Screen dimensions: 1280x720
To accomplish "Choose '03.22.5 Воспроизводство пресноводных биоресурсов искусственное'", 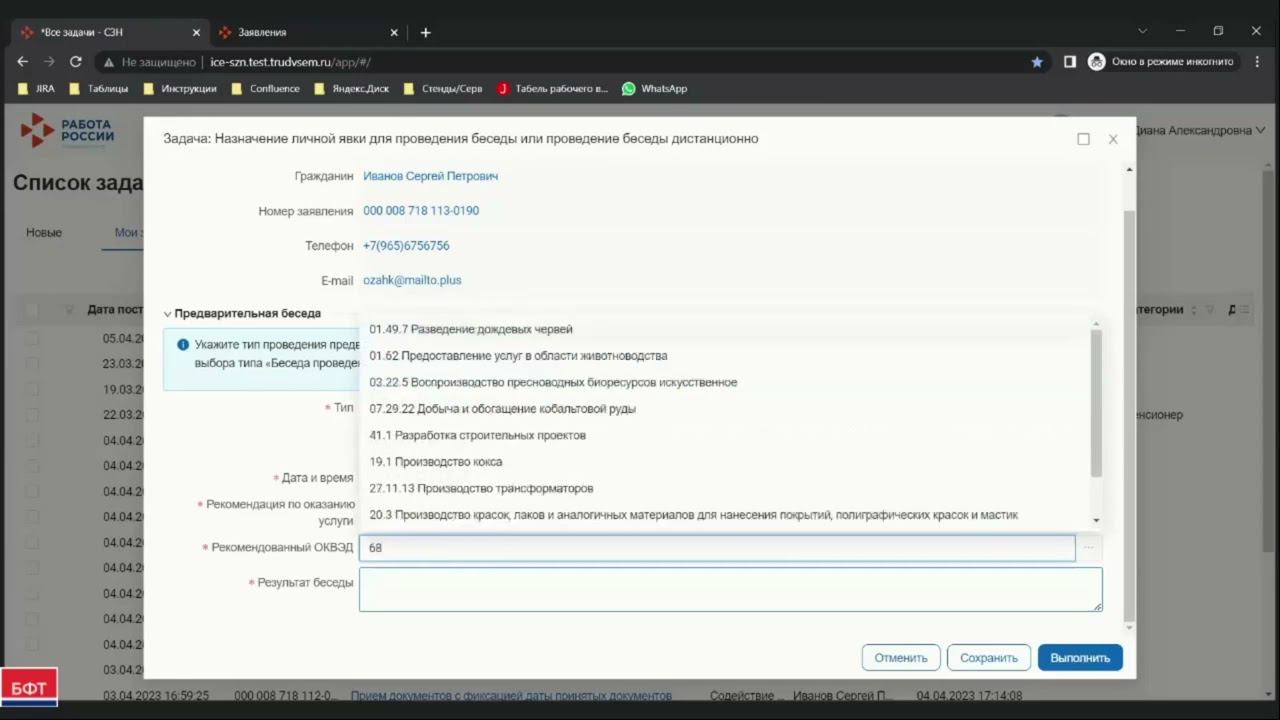I will pyautogui.click(x=725, y=382).
